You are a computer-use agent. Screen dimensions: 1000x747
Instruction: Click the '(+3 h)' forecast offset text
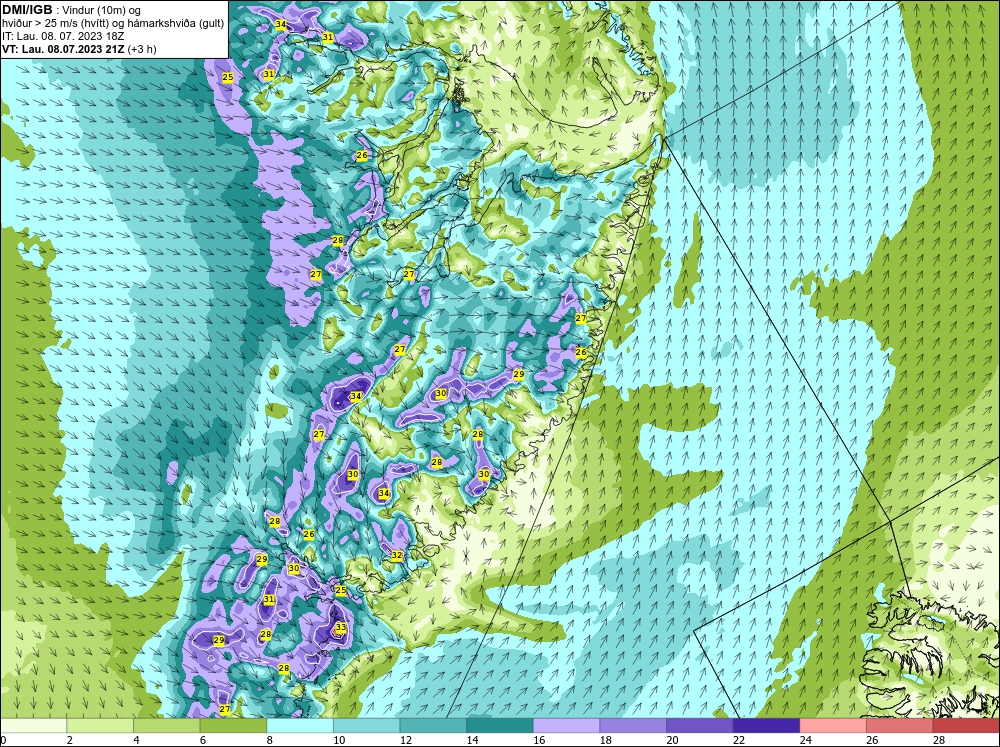(142, 49)
